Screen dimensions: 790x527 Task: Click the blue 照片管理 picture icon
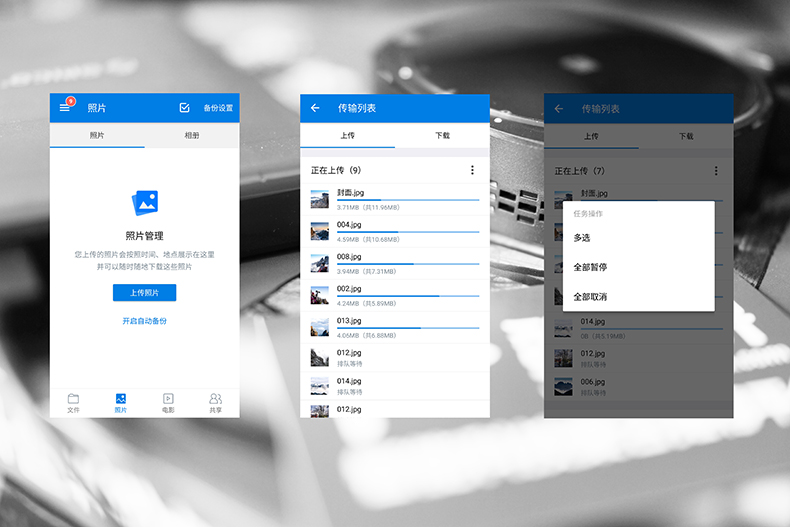pos(144,204)
